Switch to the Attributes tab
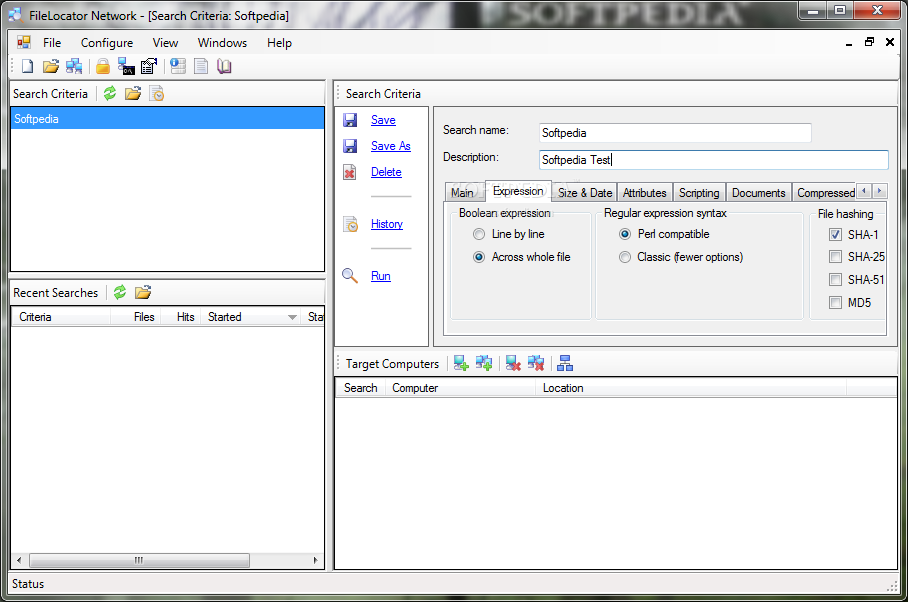 click(645, 193)
